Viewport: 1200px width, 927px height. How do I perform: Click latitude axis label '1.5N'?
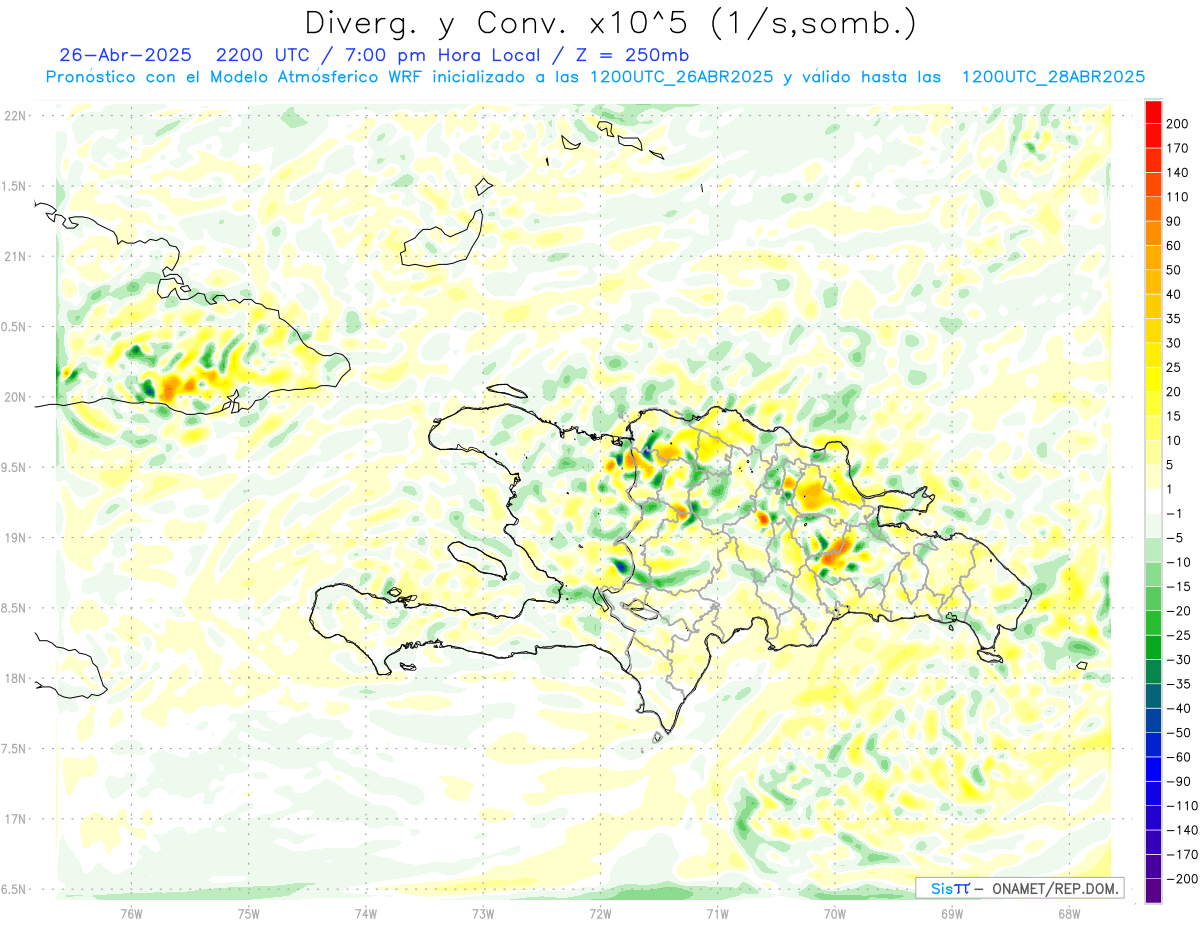[x=13, y=186]
